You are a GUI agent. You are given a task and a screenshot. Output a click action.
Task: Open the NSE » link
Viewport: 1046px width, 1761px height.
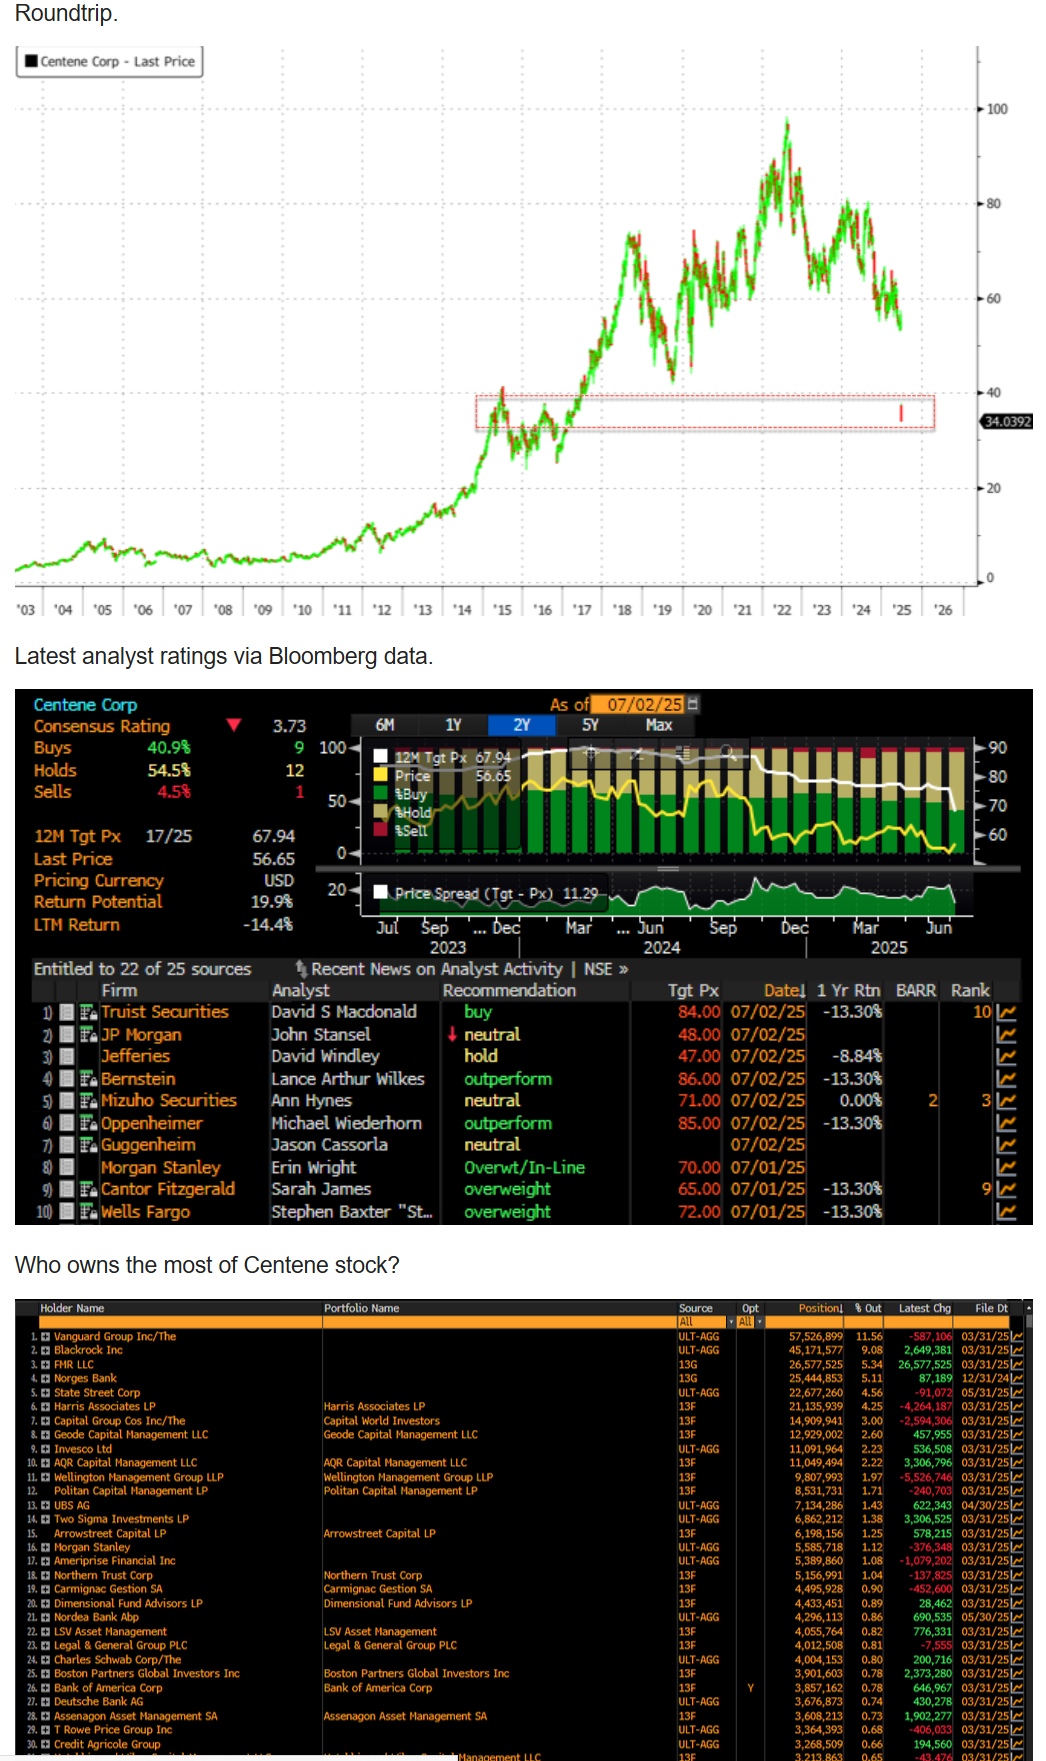pyautogui.click(x=606, y=968)
